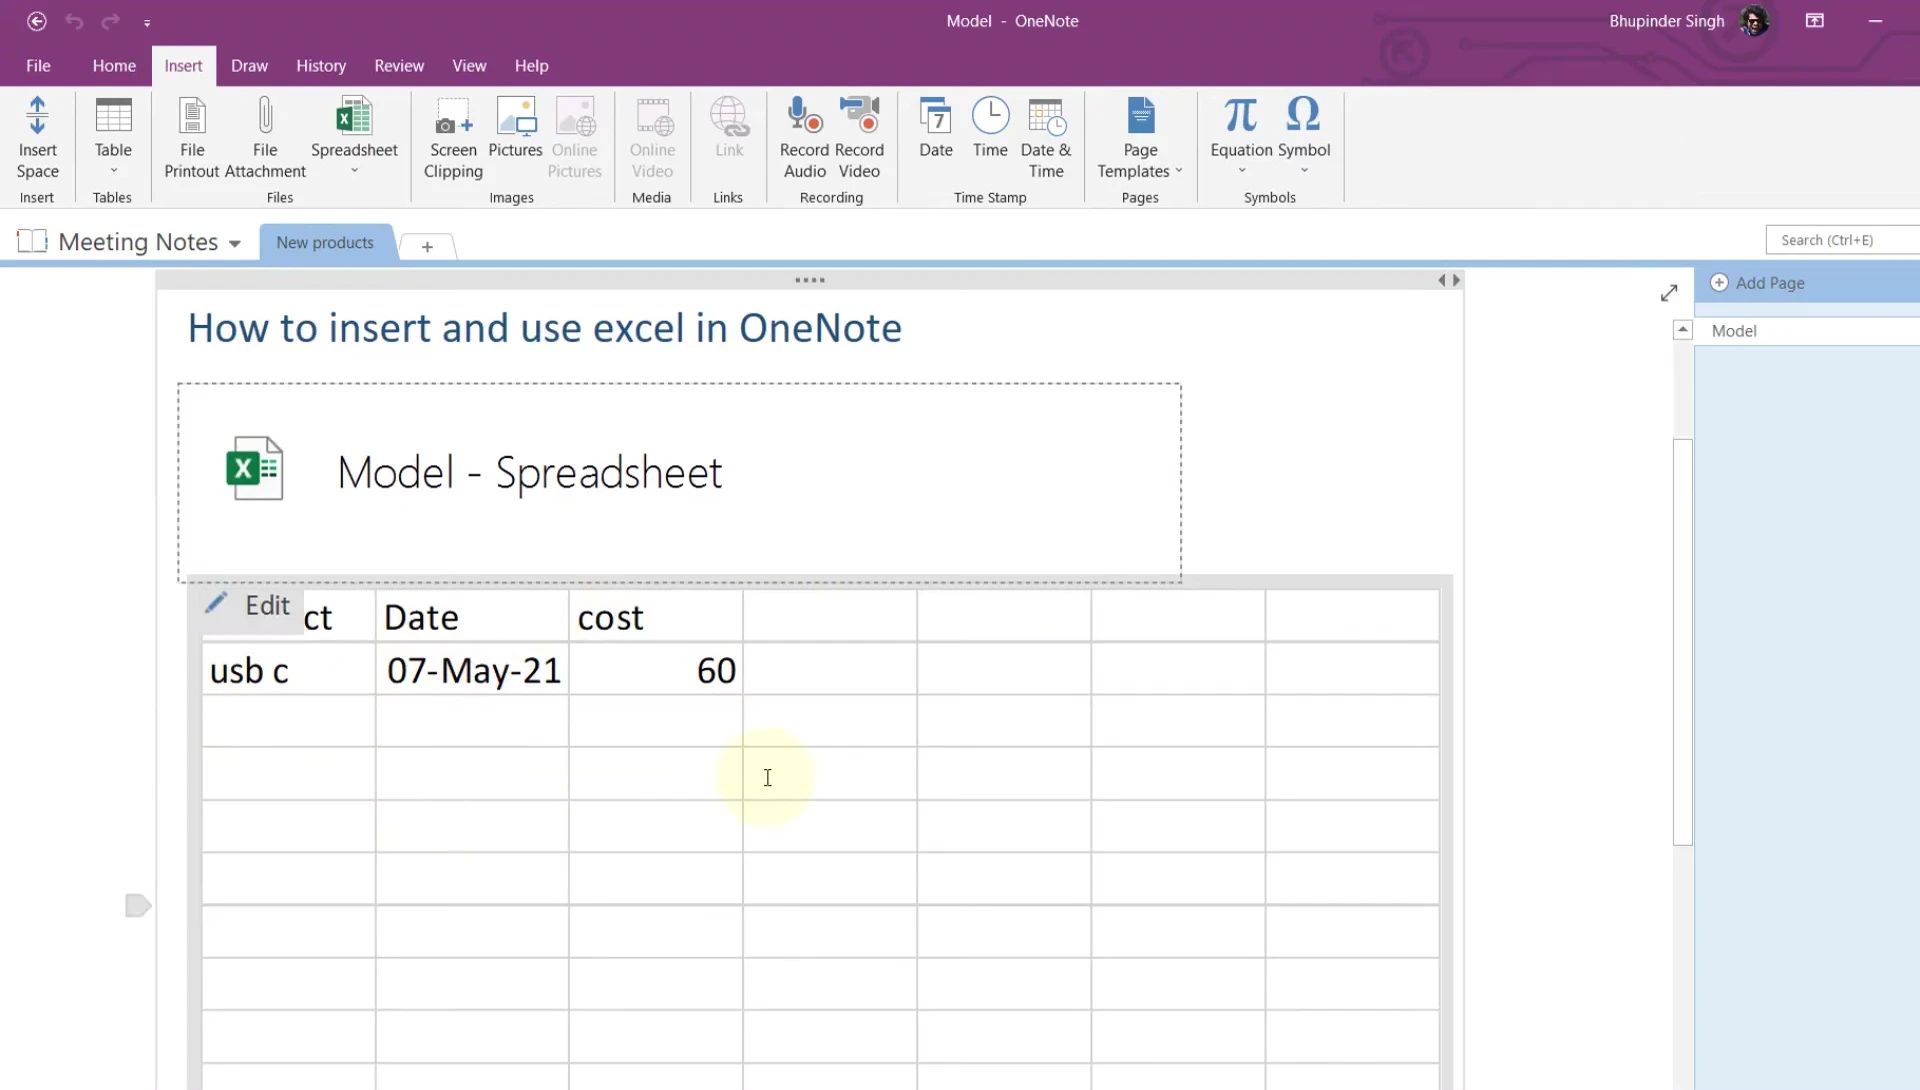1920x1090 pixels.
Task: Insert the Date stamp
Action: (936, 128)
